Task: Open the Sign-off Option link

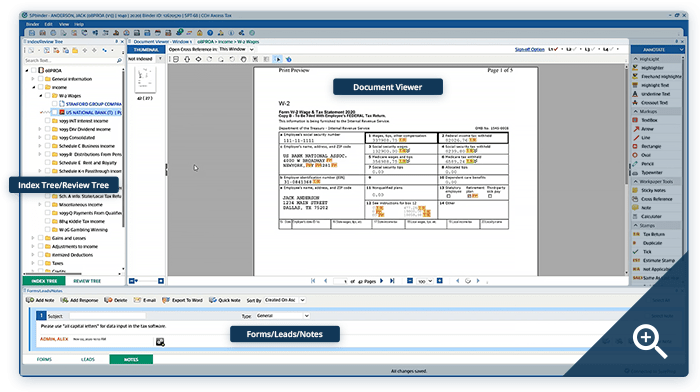Action: tap(529, 49)
